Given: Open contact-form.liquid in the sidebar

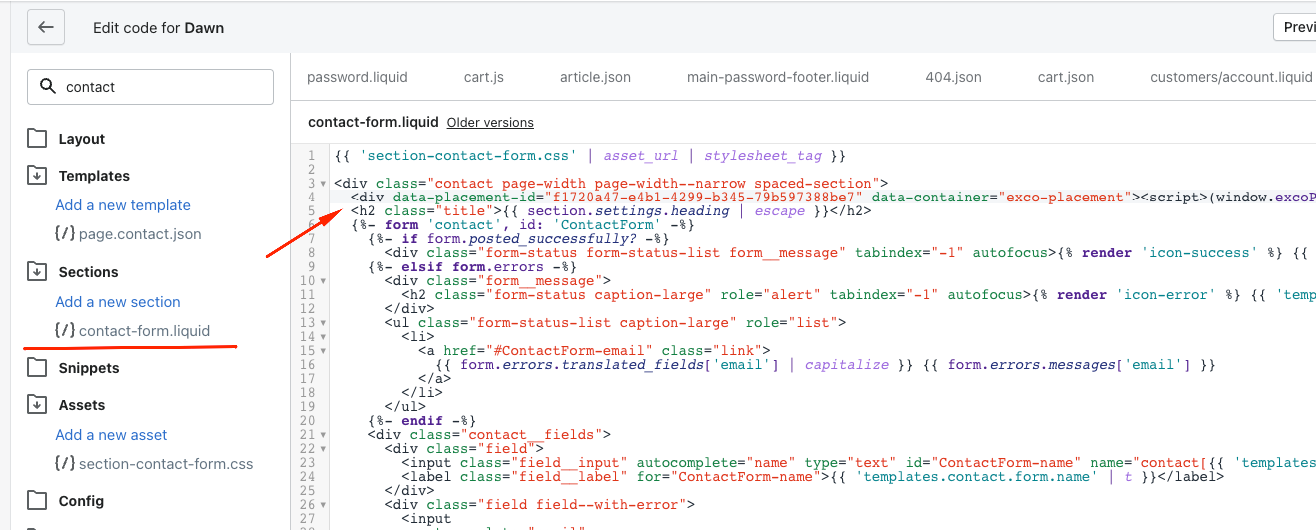Looking at the screenshot, I should coord(145,331).
